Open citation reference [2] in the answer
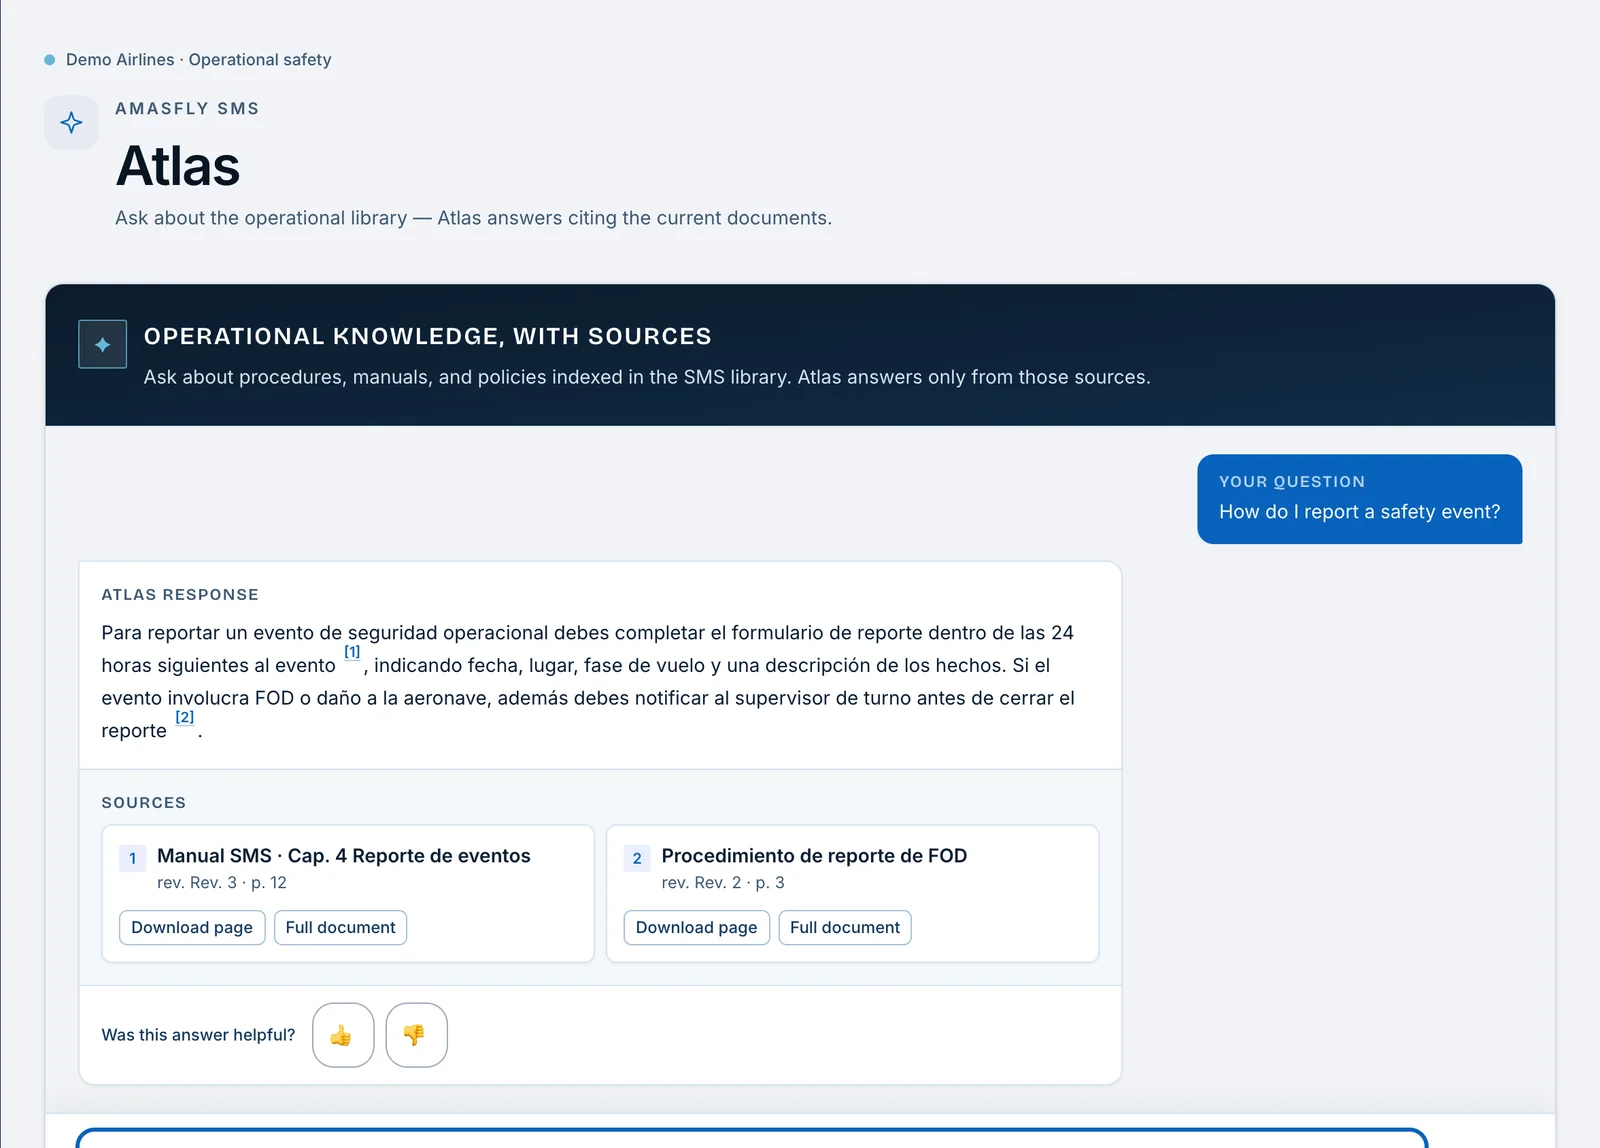Image resolution: width=1600 pixels, height=1148 pixels. tap(184, 717)
